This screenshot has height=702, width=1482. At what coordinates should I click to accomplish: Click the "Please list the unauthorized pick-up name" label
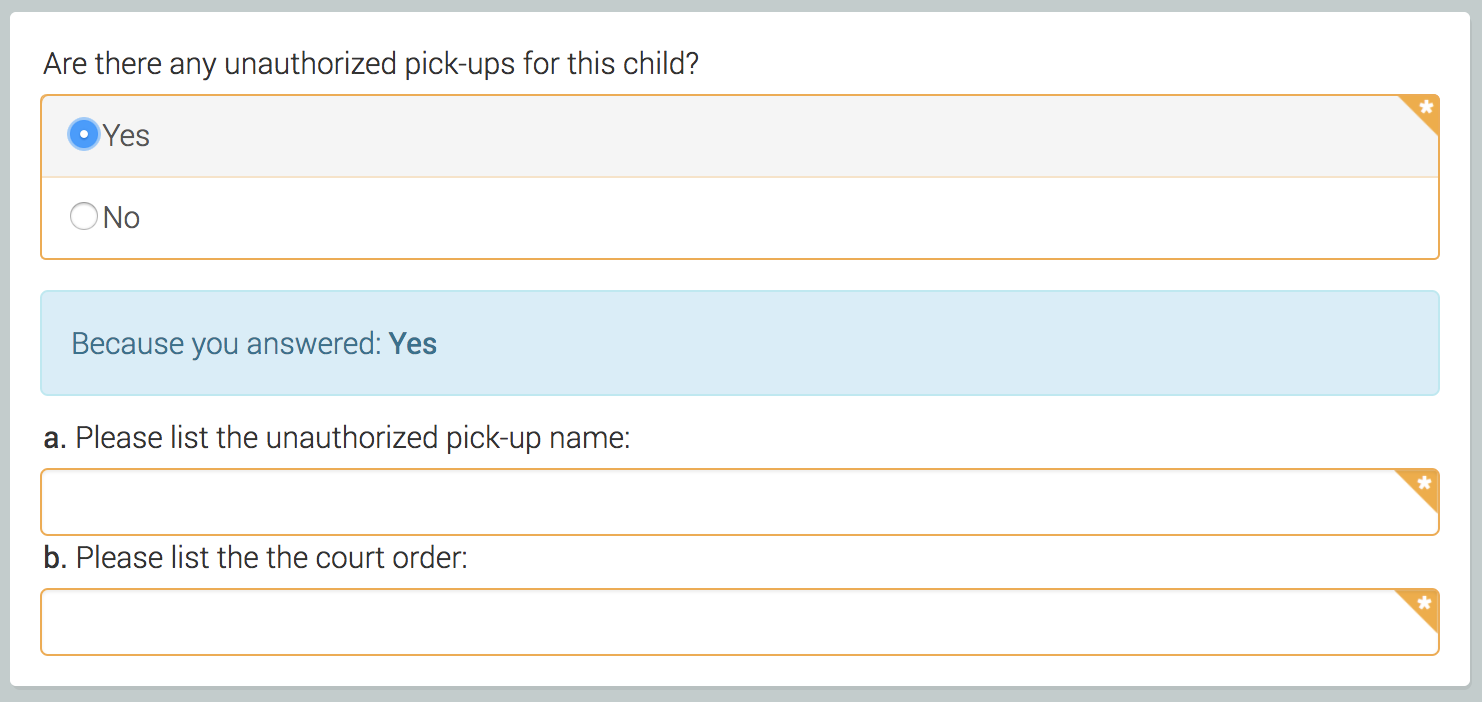(x=352, y=438)
